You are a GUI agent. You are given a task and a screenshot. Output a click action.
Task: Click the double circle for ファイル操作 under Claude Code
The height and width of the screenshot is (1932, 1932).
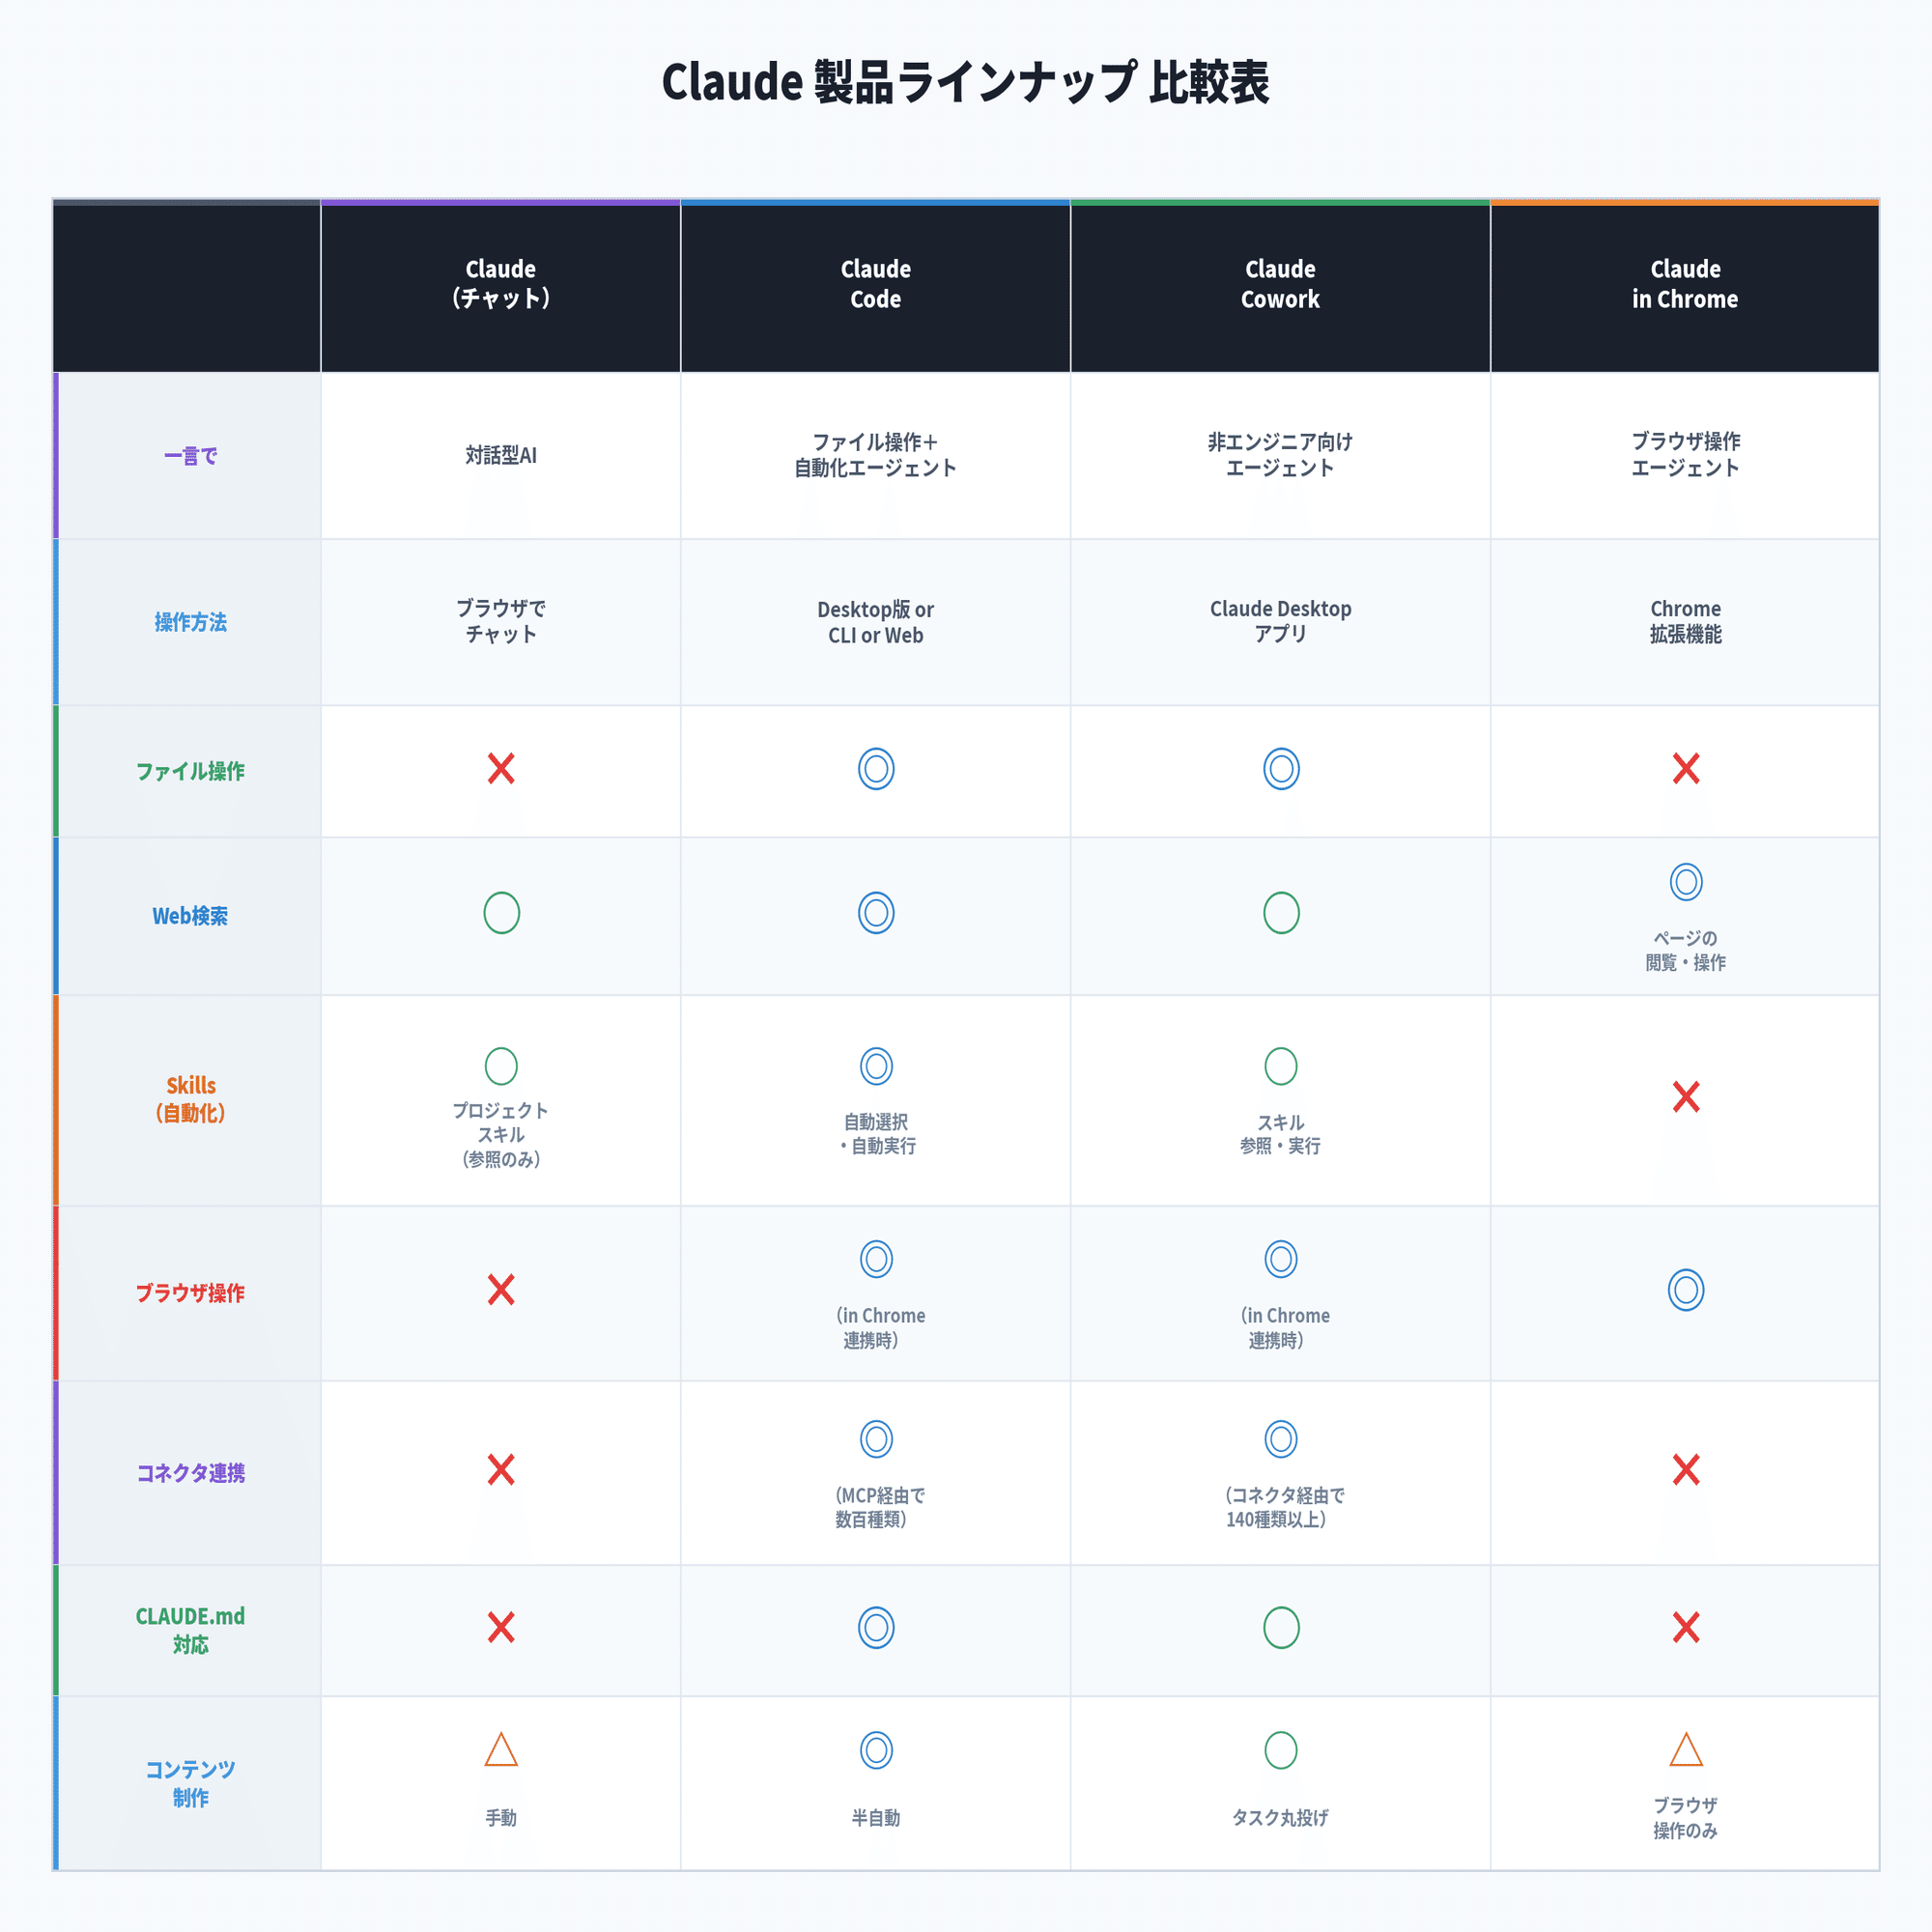(876, 769)
